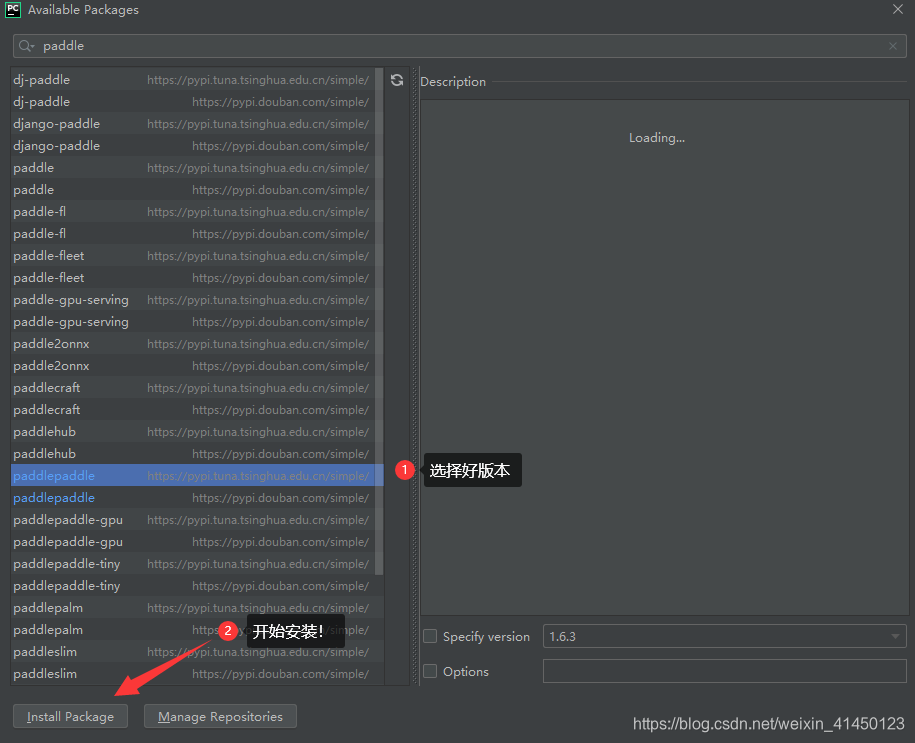Viewport: 915px width, 743px height.
Task: Choose paddlepaddle-gpu from tsinghua
Action: [193, 520]
